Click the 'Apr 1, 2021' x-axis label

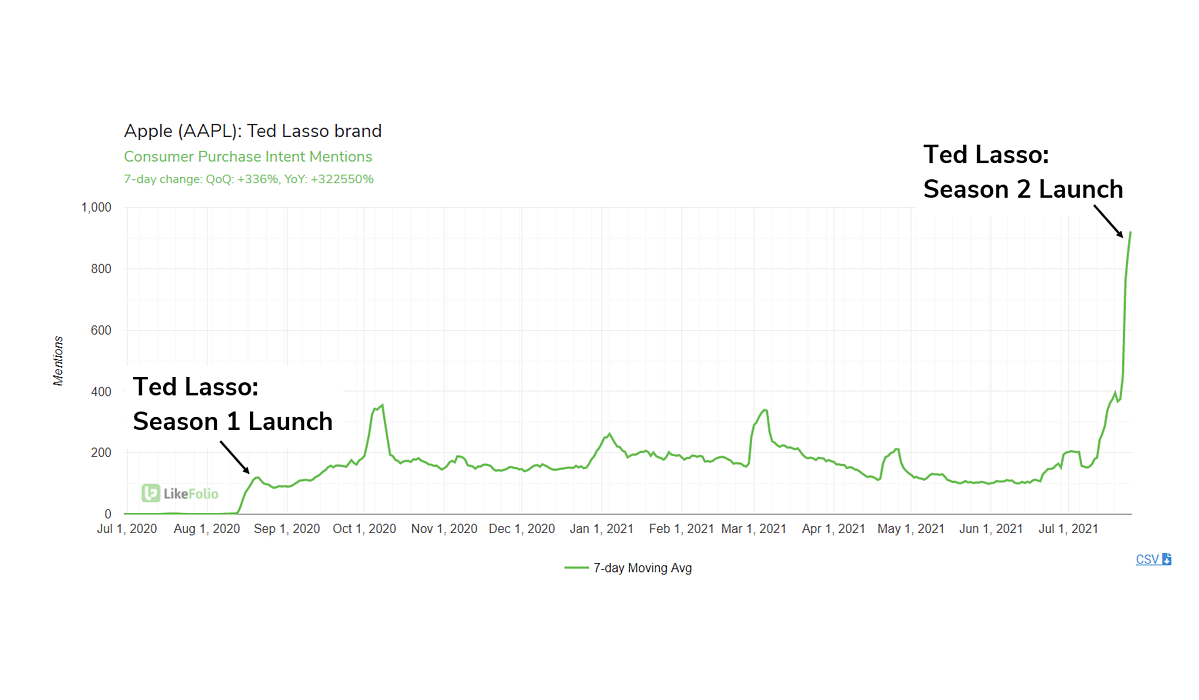(833, 529)
